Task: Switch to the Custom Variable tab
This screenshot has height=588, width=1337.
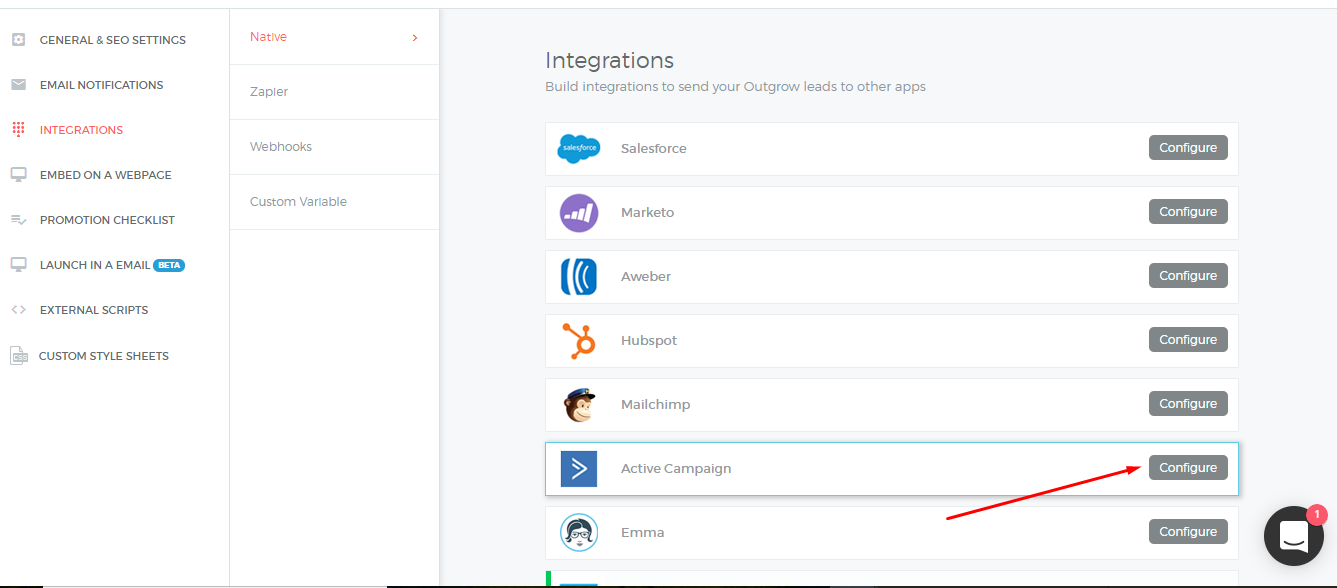Action: 334,202
